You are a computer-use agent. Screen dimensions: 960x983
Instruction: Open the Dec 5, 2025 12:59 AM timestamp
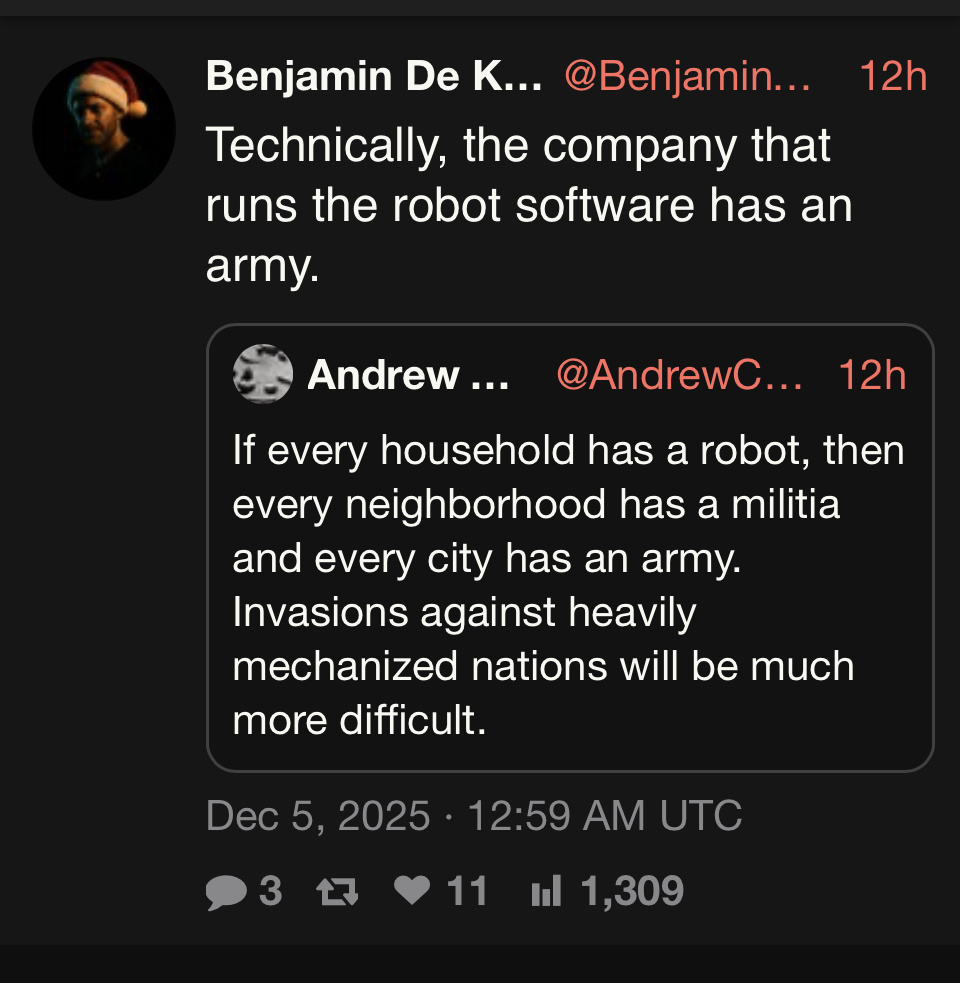[x=474, y=816]
